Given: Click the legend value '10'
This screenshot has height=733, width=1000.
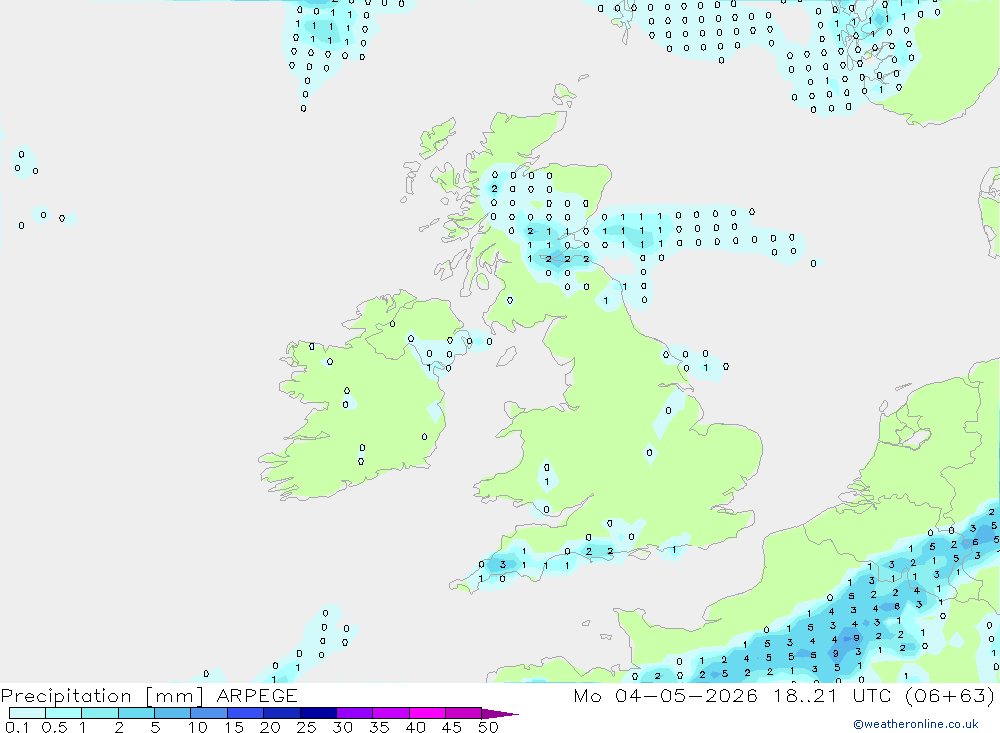Looking at the screenshot, I should click(x=198, y=727).
